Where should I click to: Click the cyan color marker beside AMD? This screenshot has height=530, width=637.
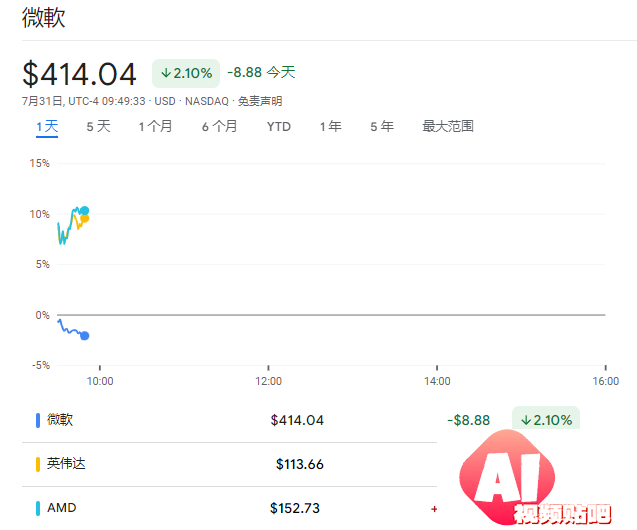pyautogui.click(x=38, y=508)
